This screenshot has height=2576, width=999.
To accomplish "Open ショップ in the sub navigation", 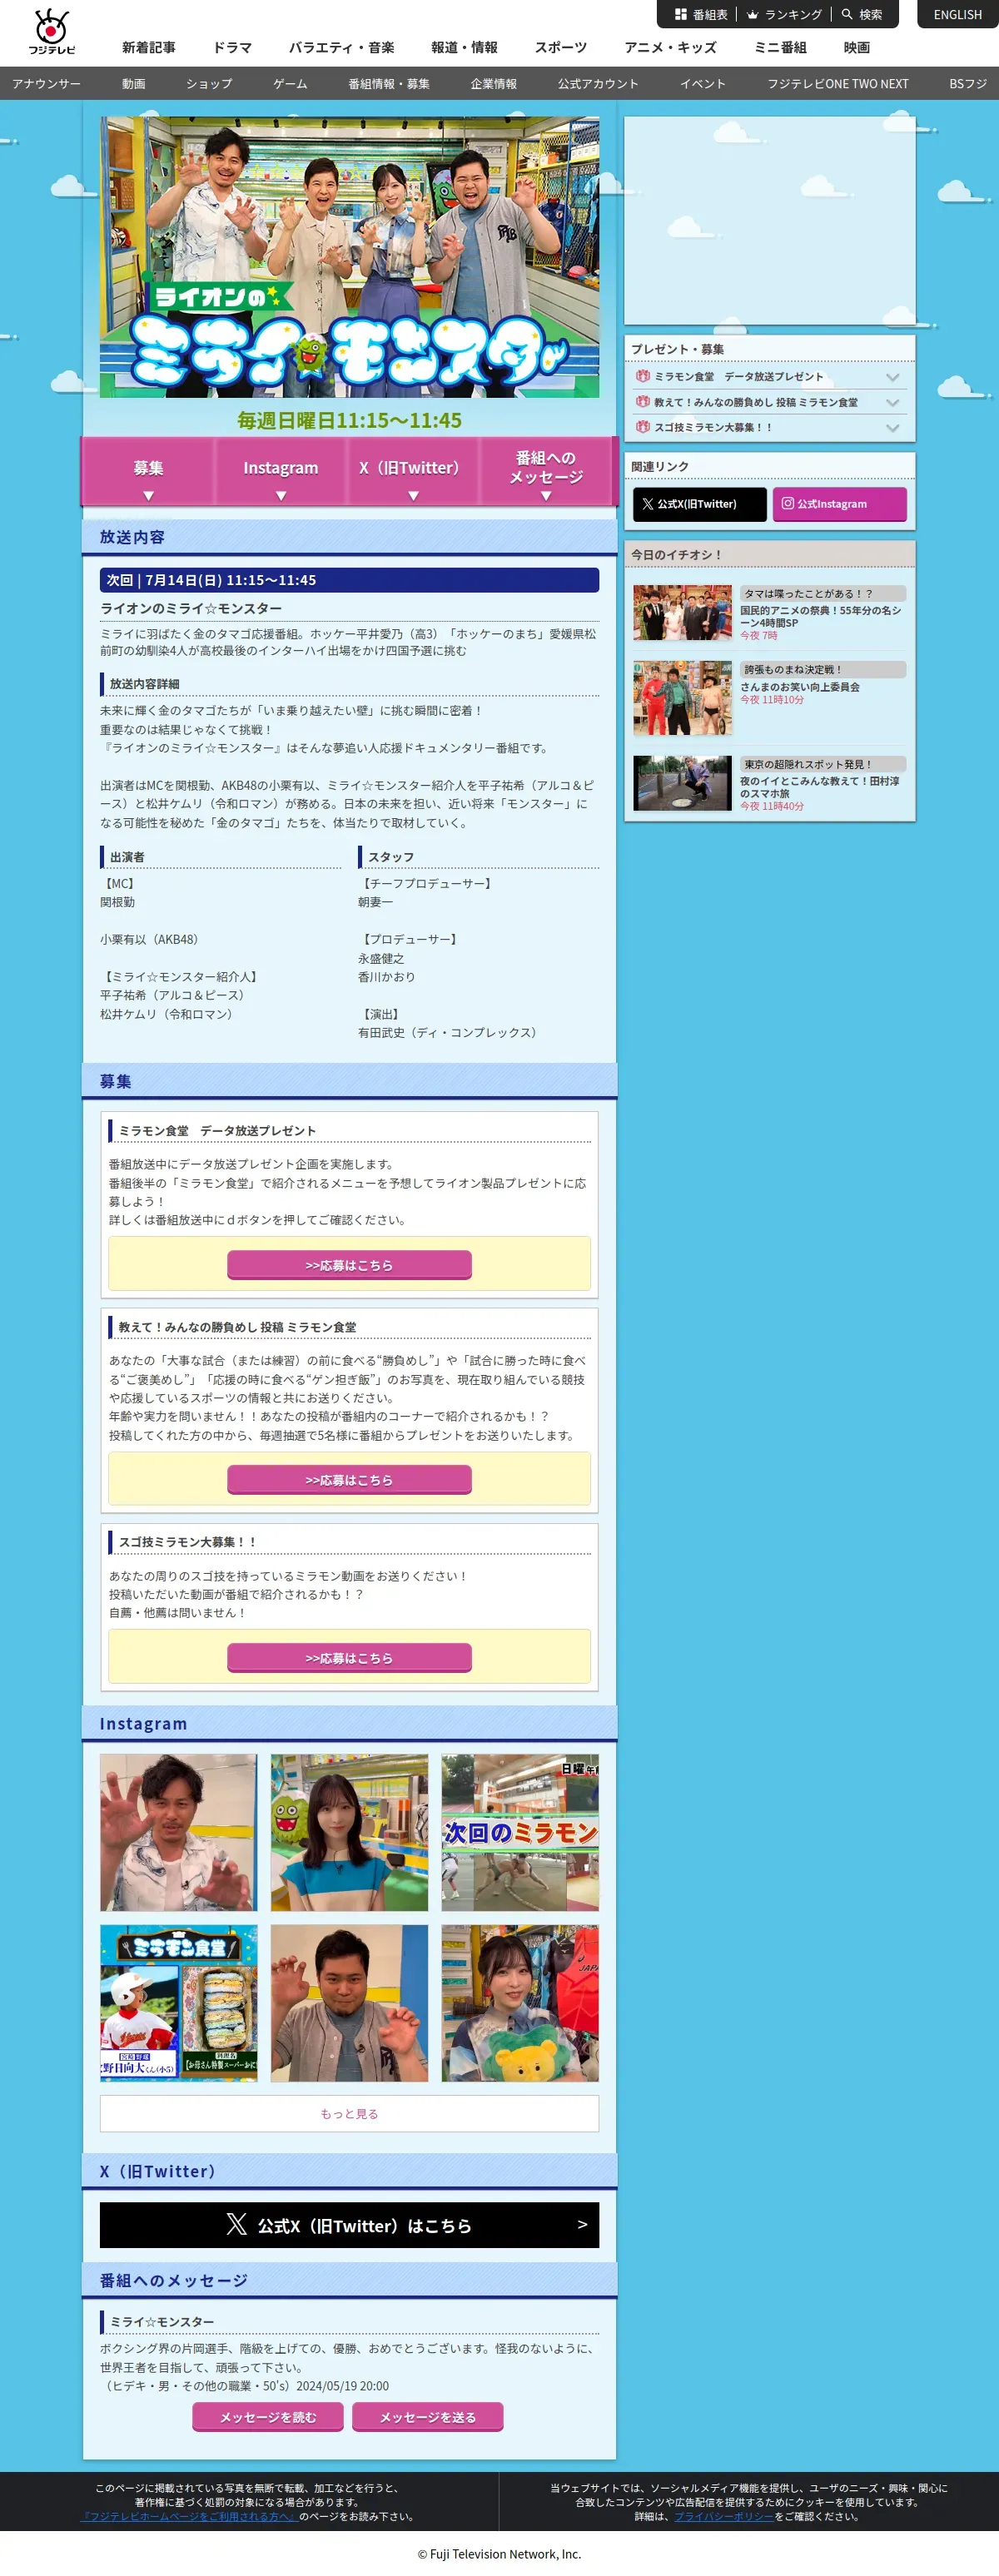I will pos(209,84).
